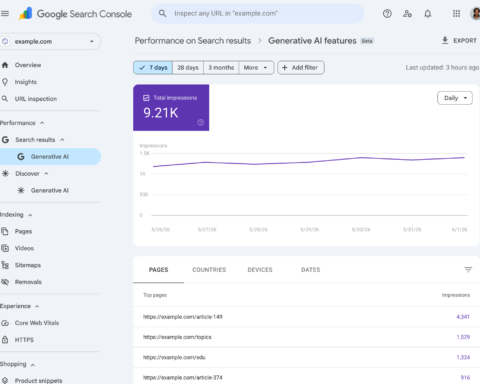The height and width of the screenshot is (384, 480).
Task: Switch to the Pages tab
Action: [158, 270]
